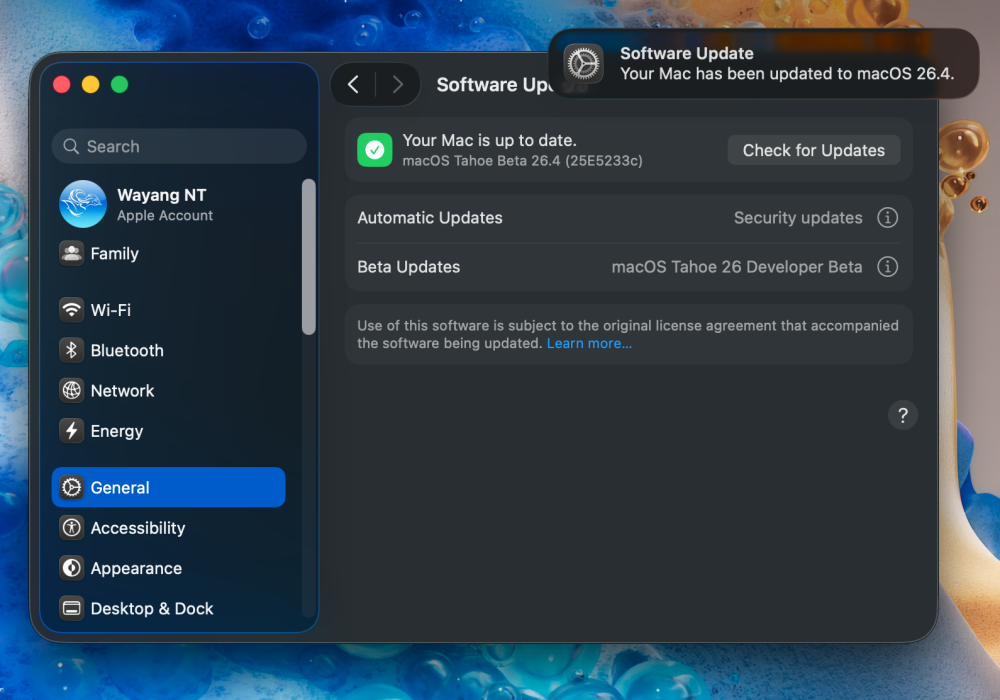Select Energy label in sidebar

[117, 432]
